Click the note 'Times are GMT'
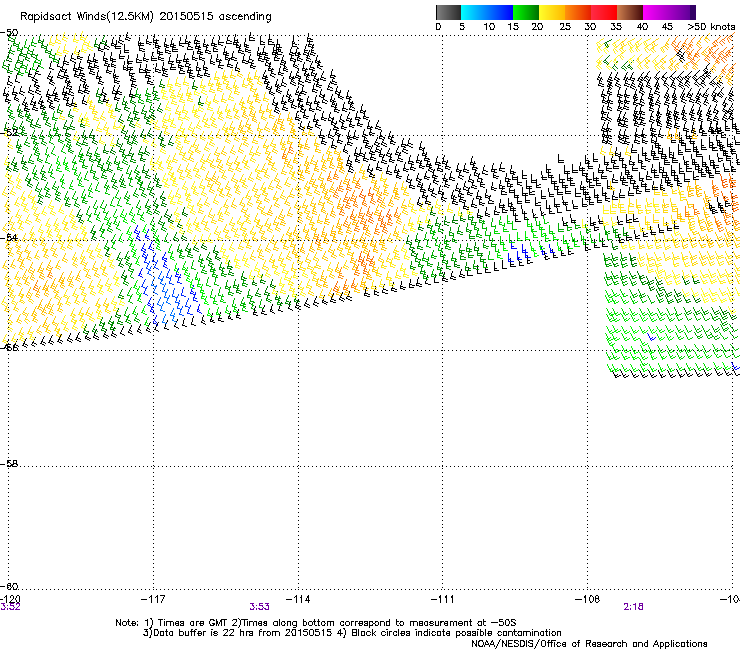Viewport: 740px width, 650px height. click(x=191, y=623)
